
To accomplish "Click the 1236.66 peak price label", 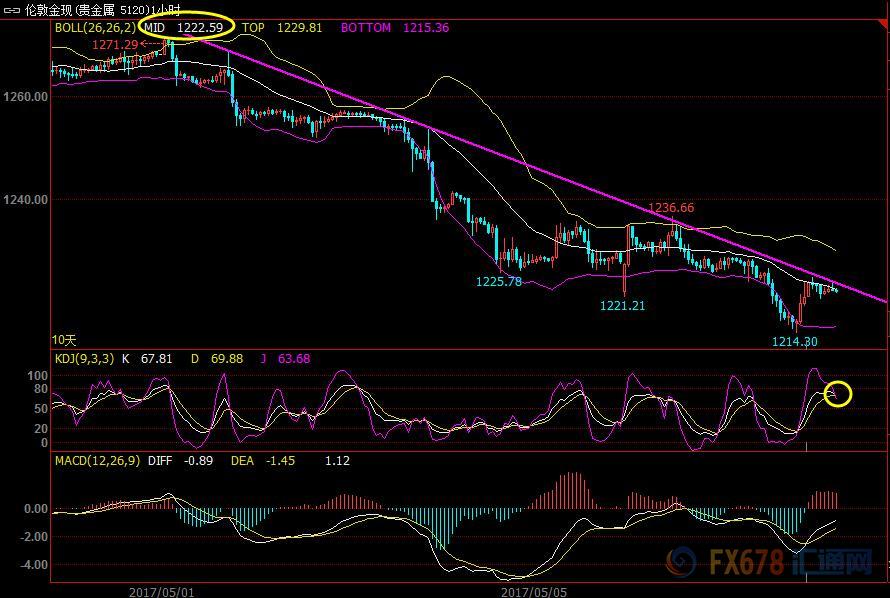I will click(671, 208).
